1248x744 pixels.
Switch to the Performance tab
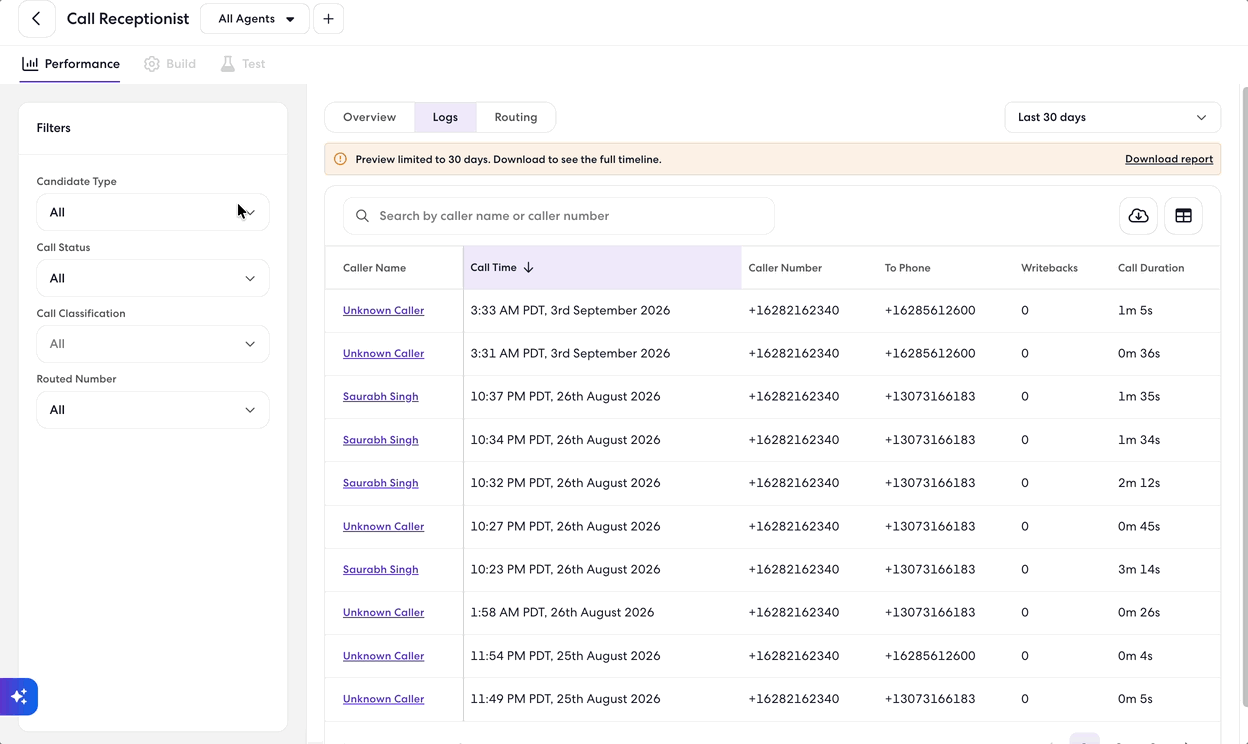(70, 64)
